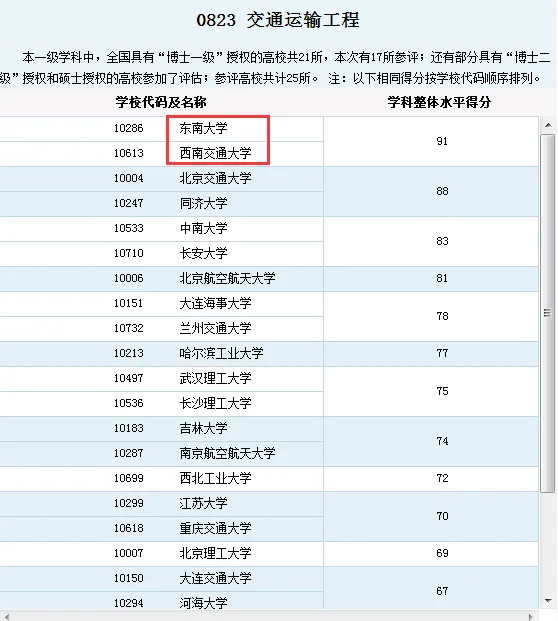Click school code 10533

pos(129,228)
